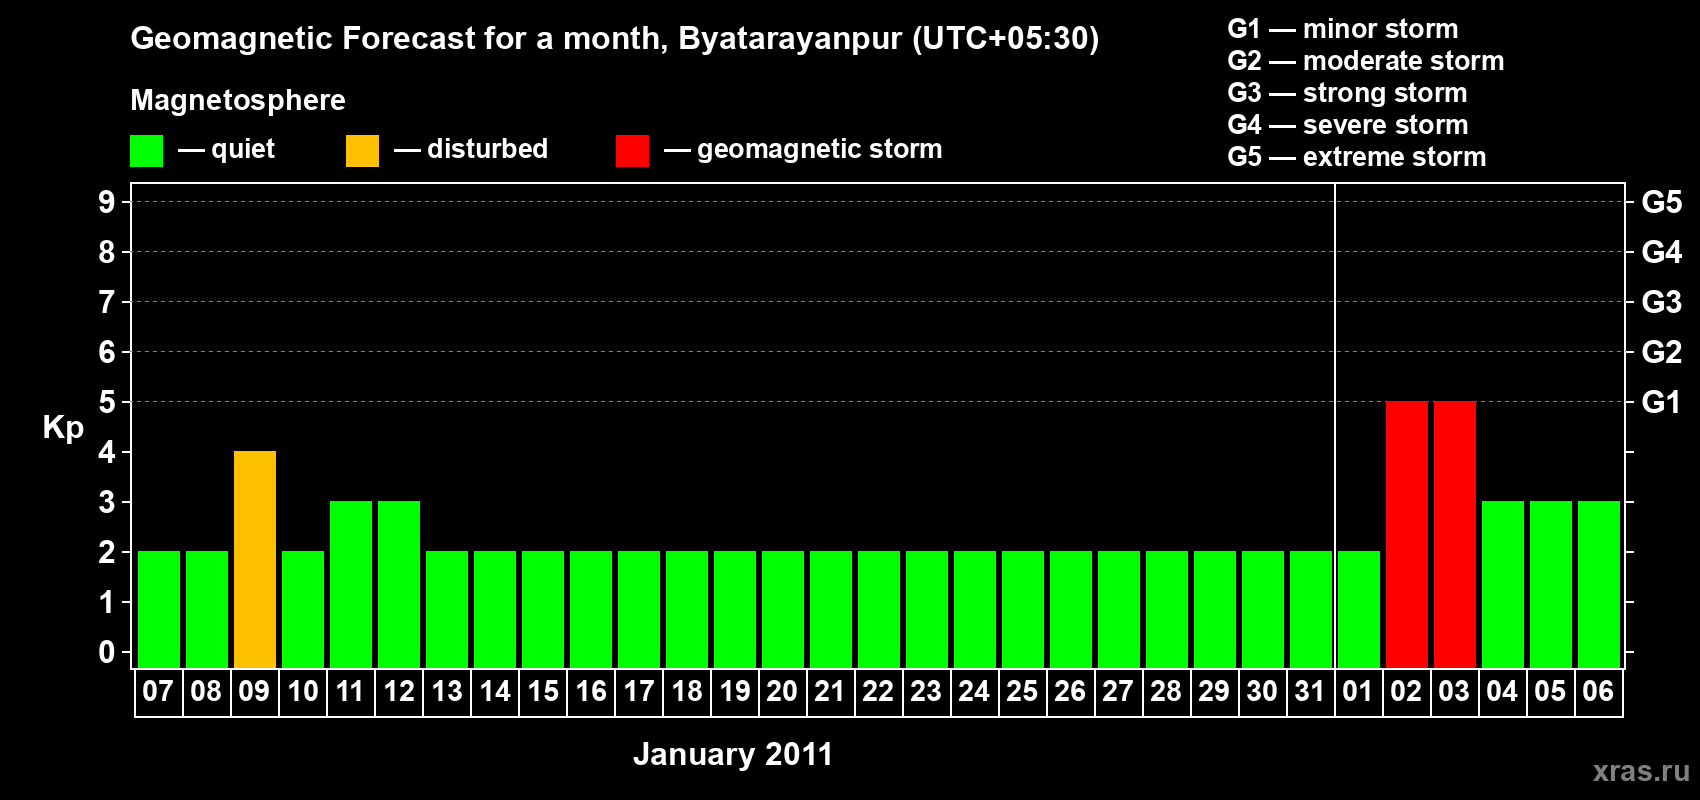
Task: Click the red geomagnetic storm legend swatch
Action: pos(633,151)
